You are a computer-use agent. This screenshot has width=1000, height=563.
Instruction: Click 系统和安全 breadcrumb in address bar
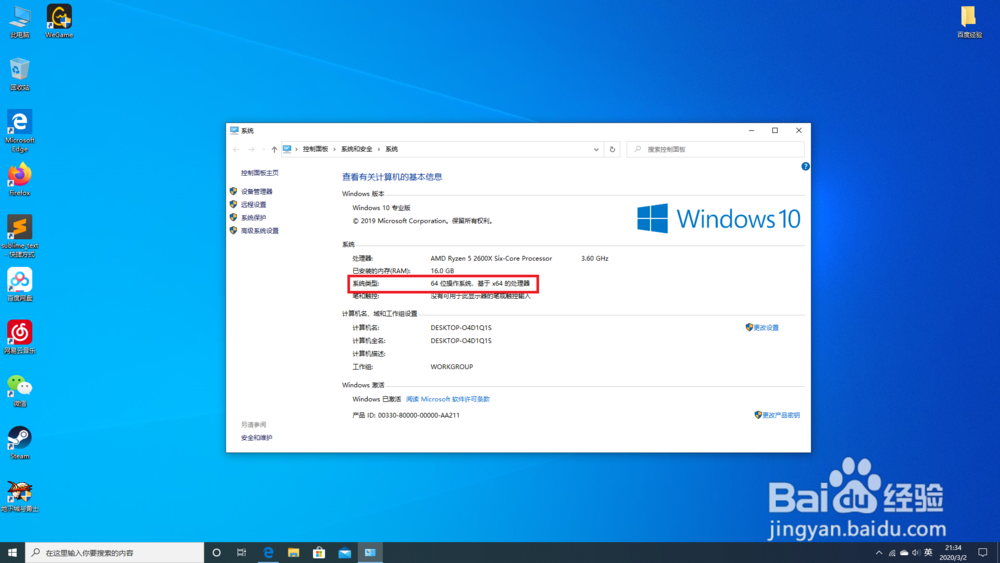tap(357, 149)
